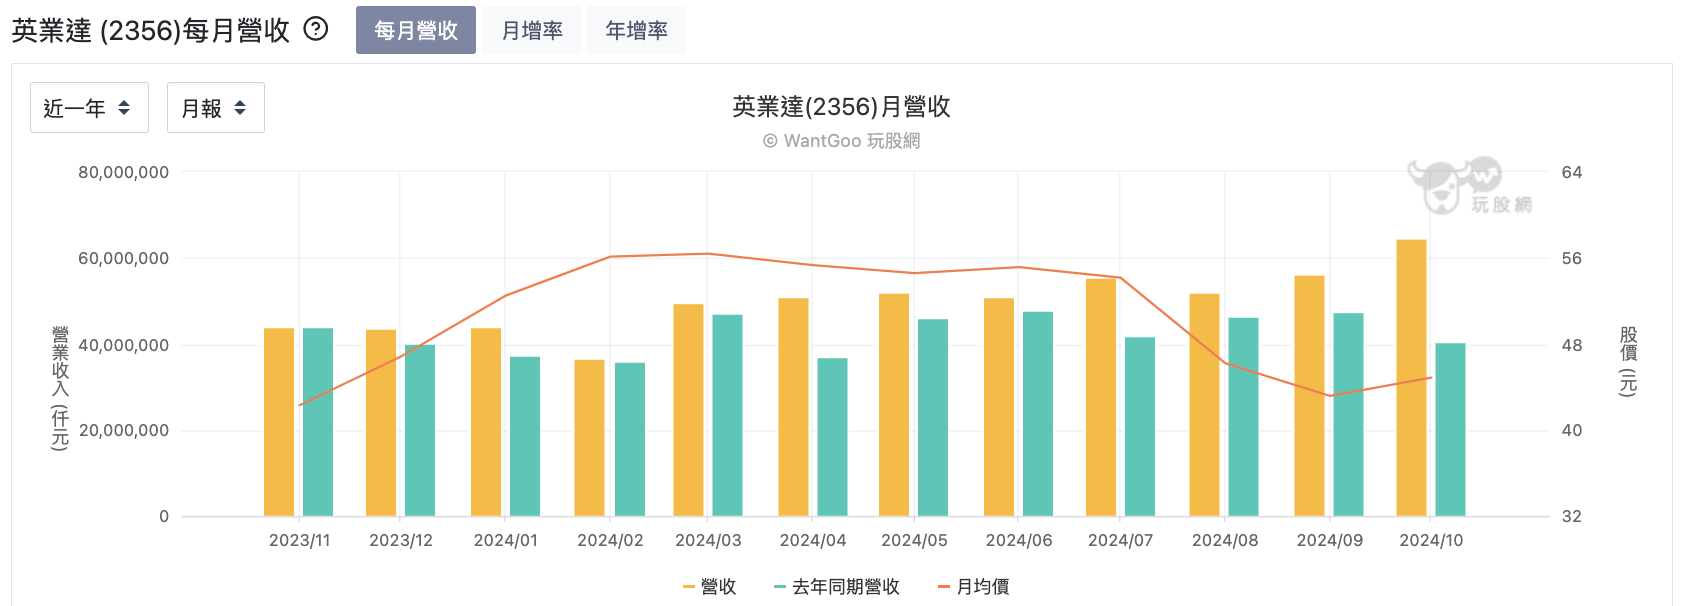Click the page heading 英業達 (2356)每月營收
1686x606 pixels.
(x=151, y=30)
